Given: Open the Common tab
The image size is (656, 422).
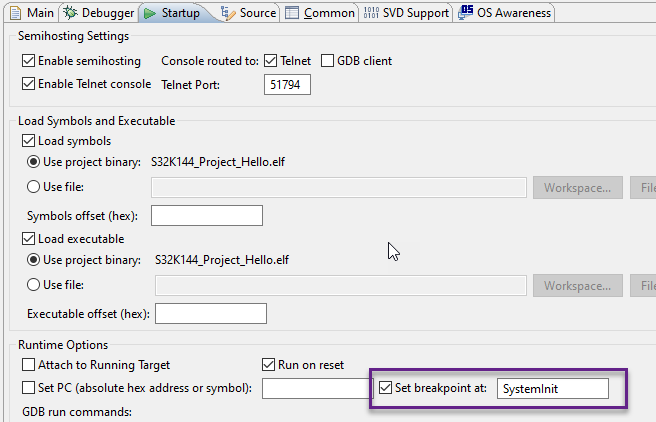Looking at the screenshot, I should 319,13.
